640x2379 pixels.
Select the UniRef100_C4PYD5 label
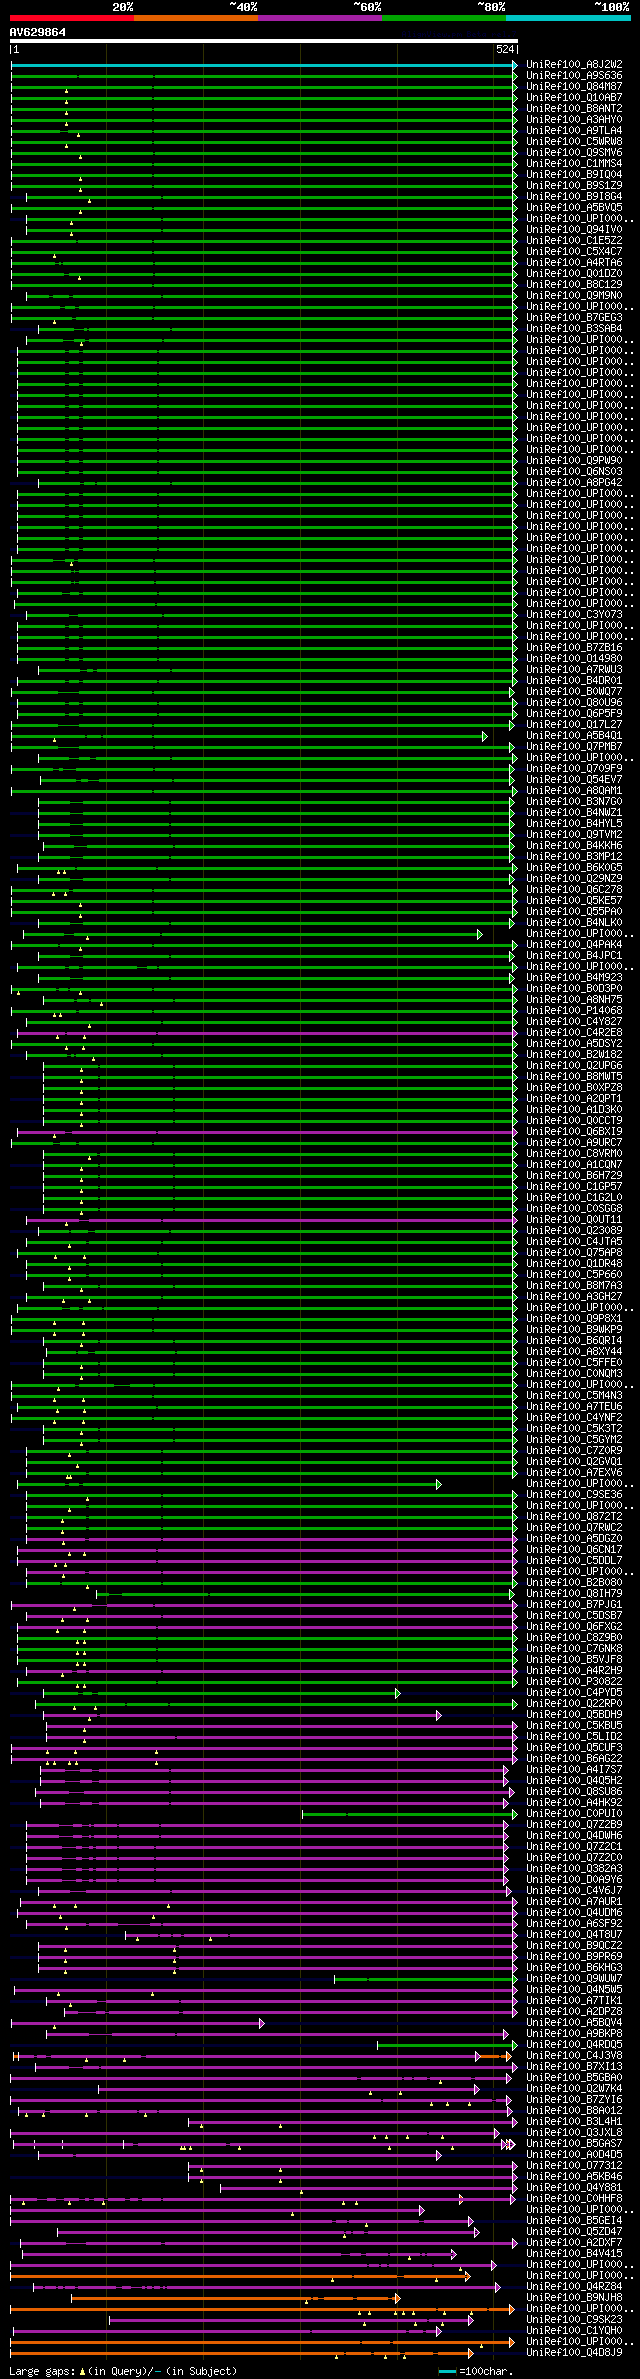click(574, 1693)
